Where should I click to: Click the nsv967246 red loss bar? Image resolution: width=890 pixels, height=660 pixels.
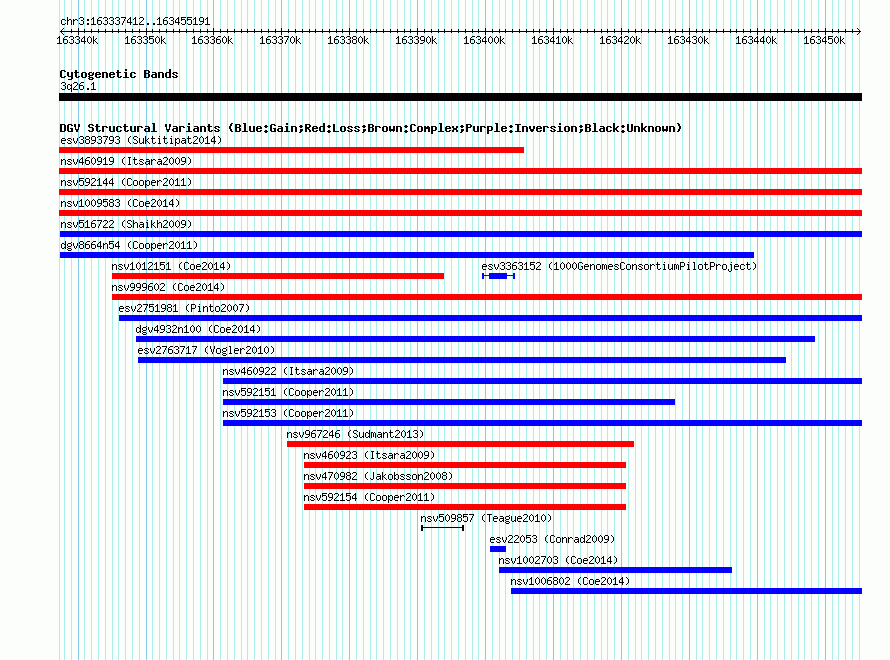tap(460, 444)
